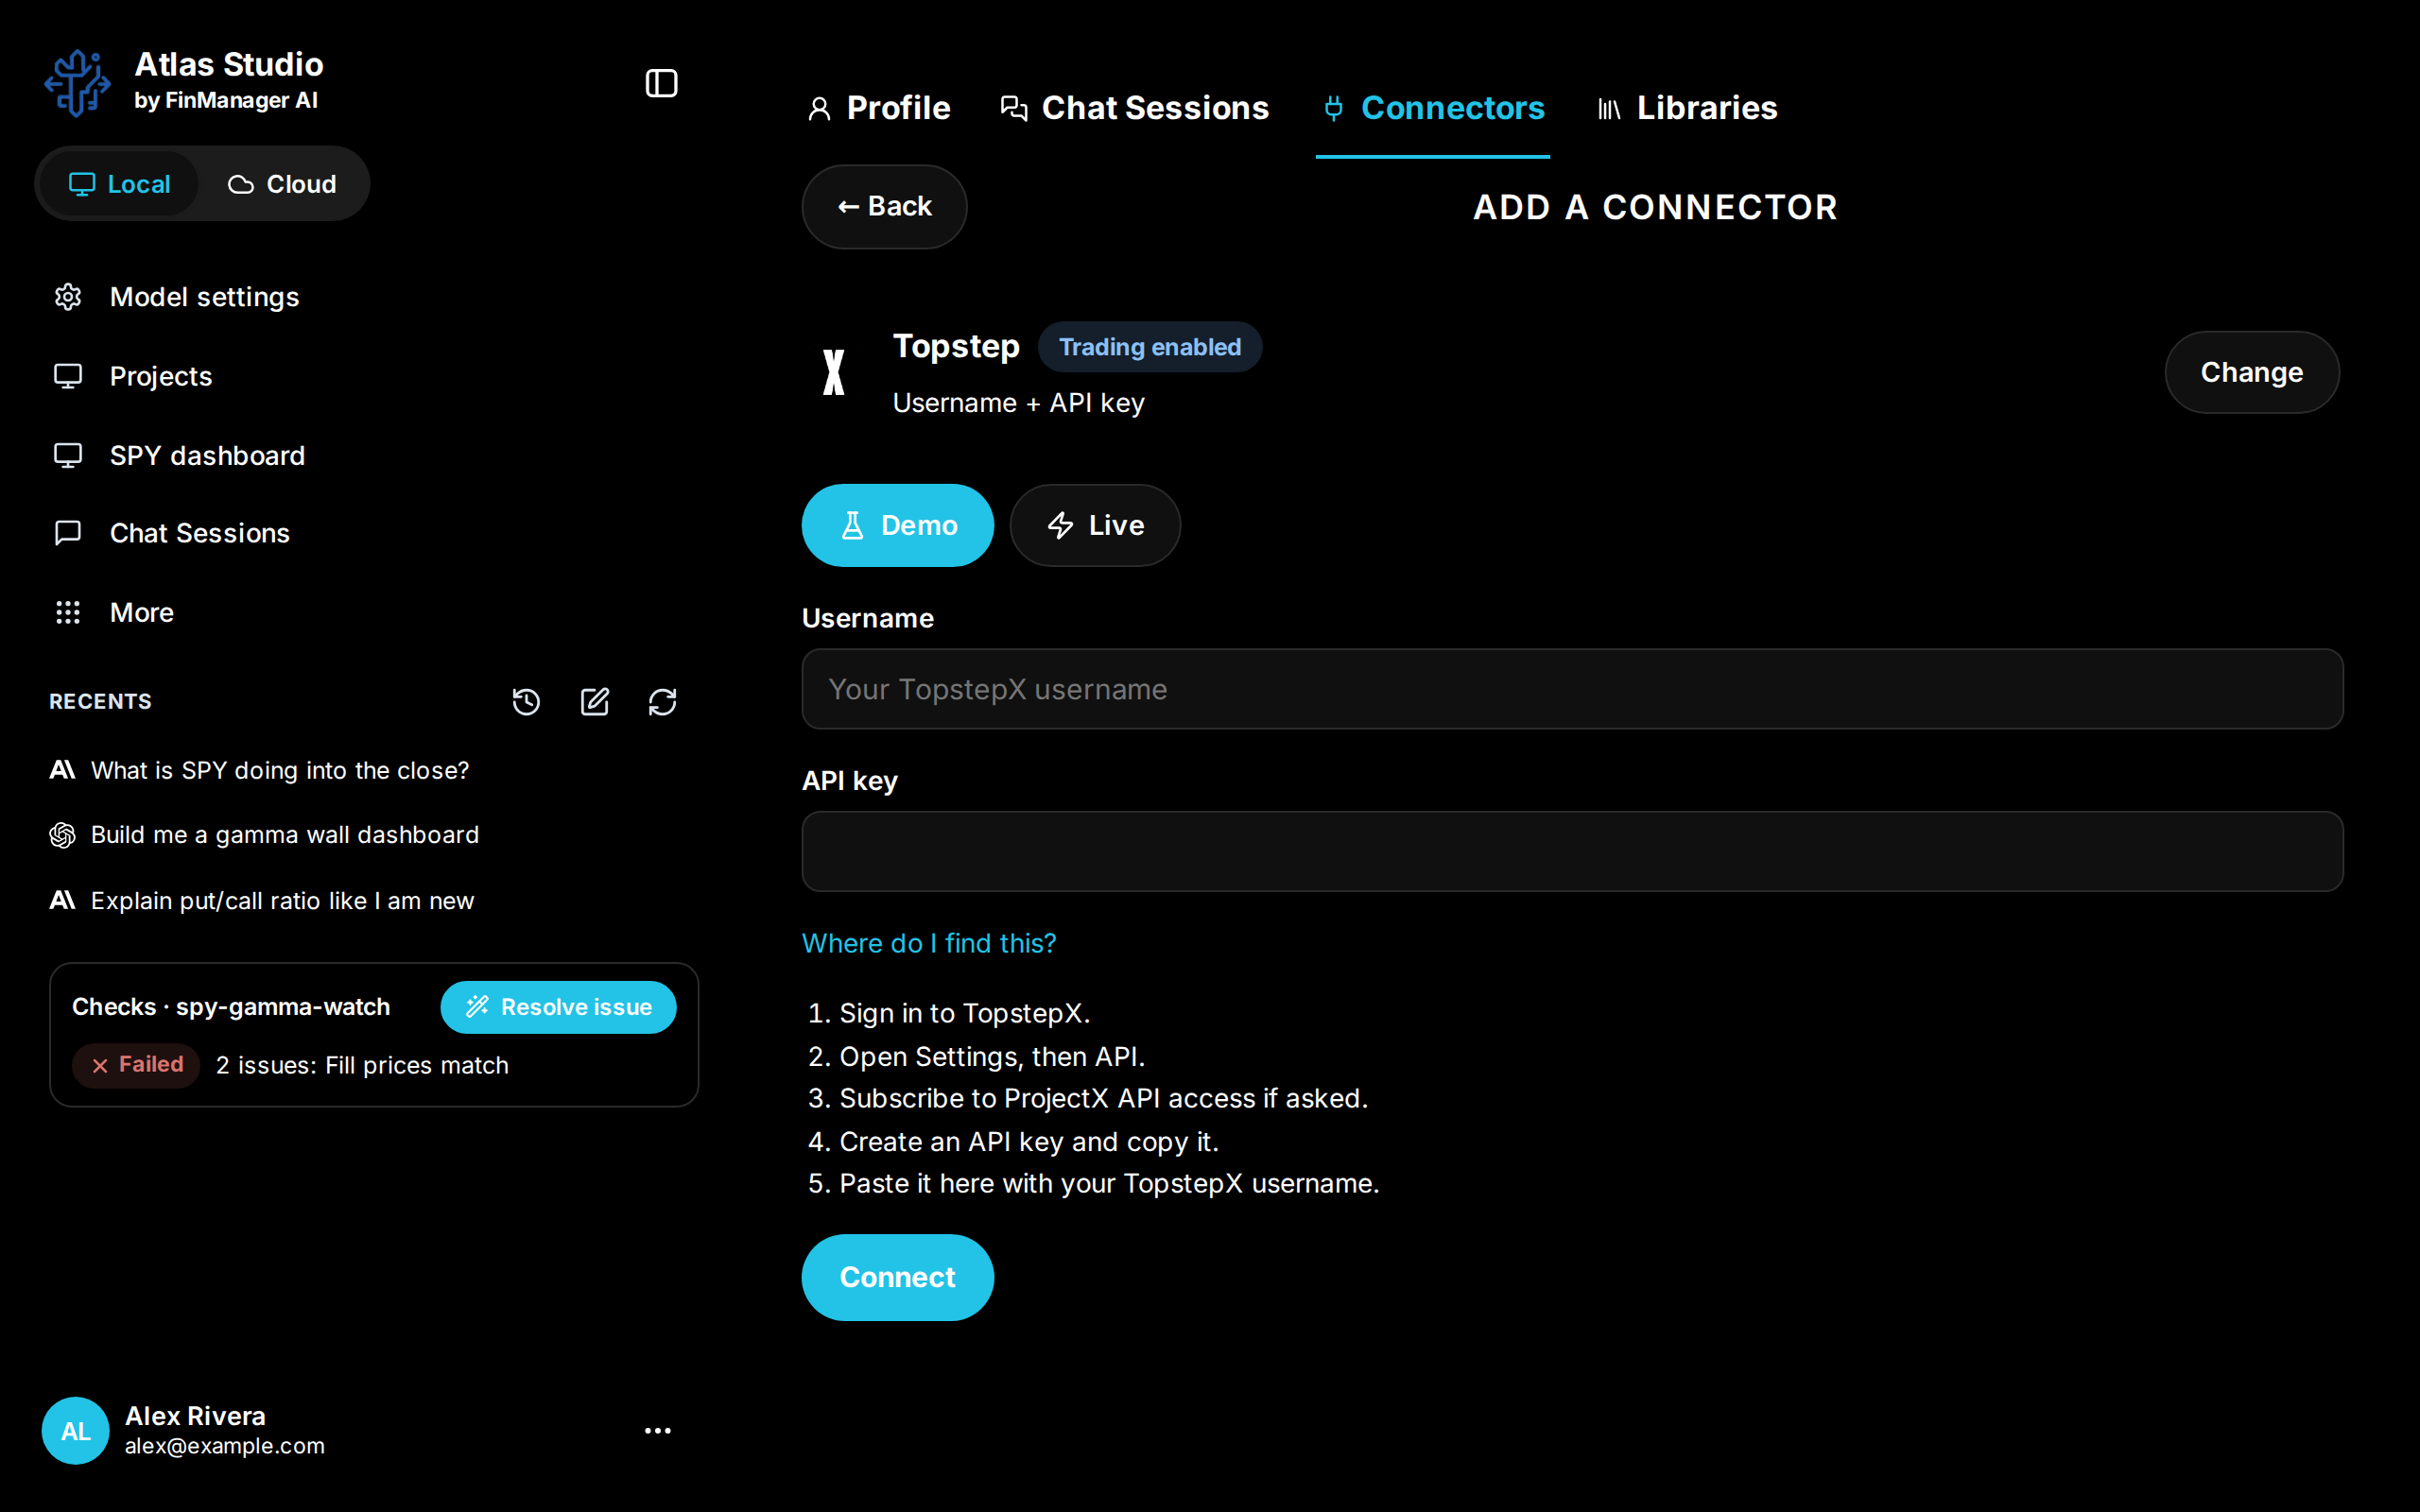This screenshot has height=1512, width=2420.
Task: Collapse the sidebar panel icon
Action: [661, 83]
